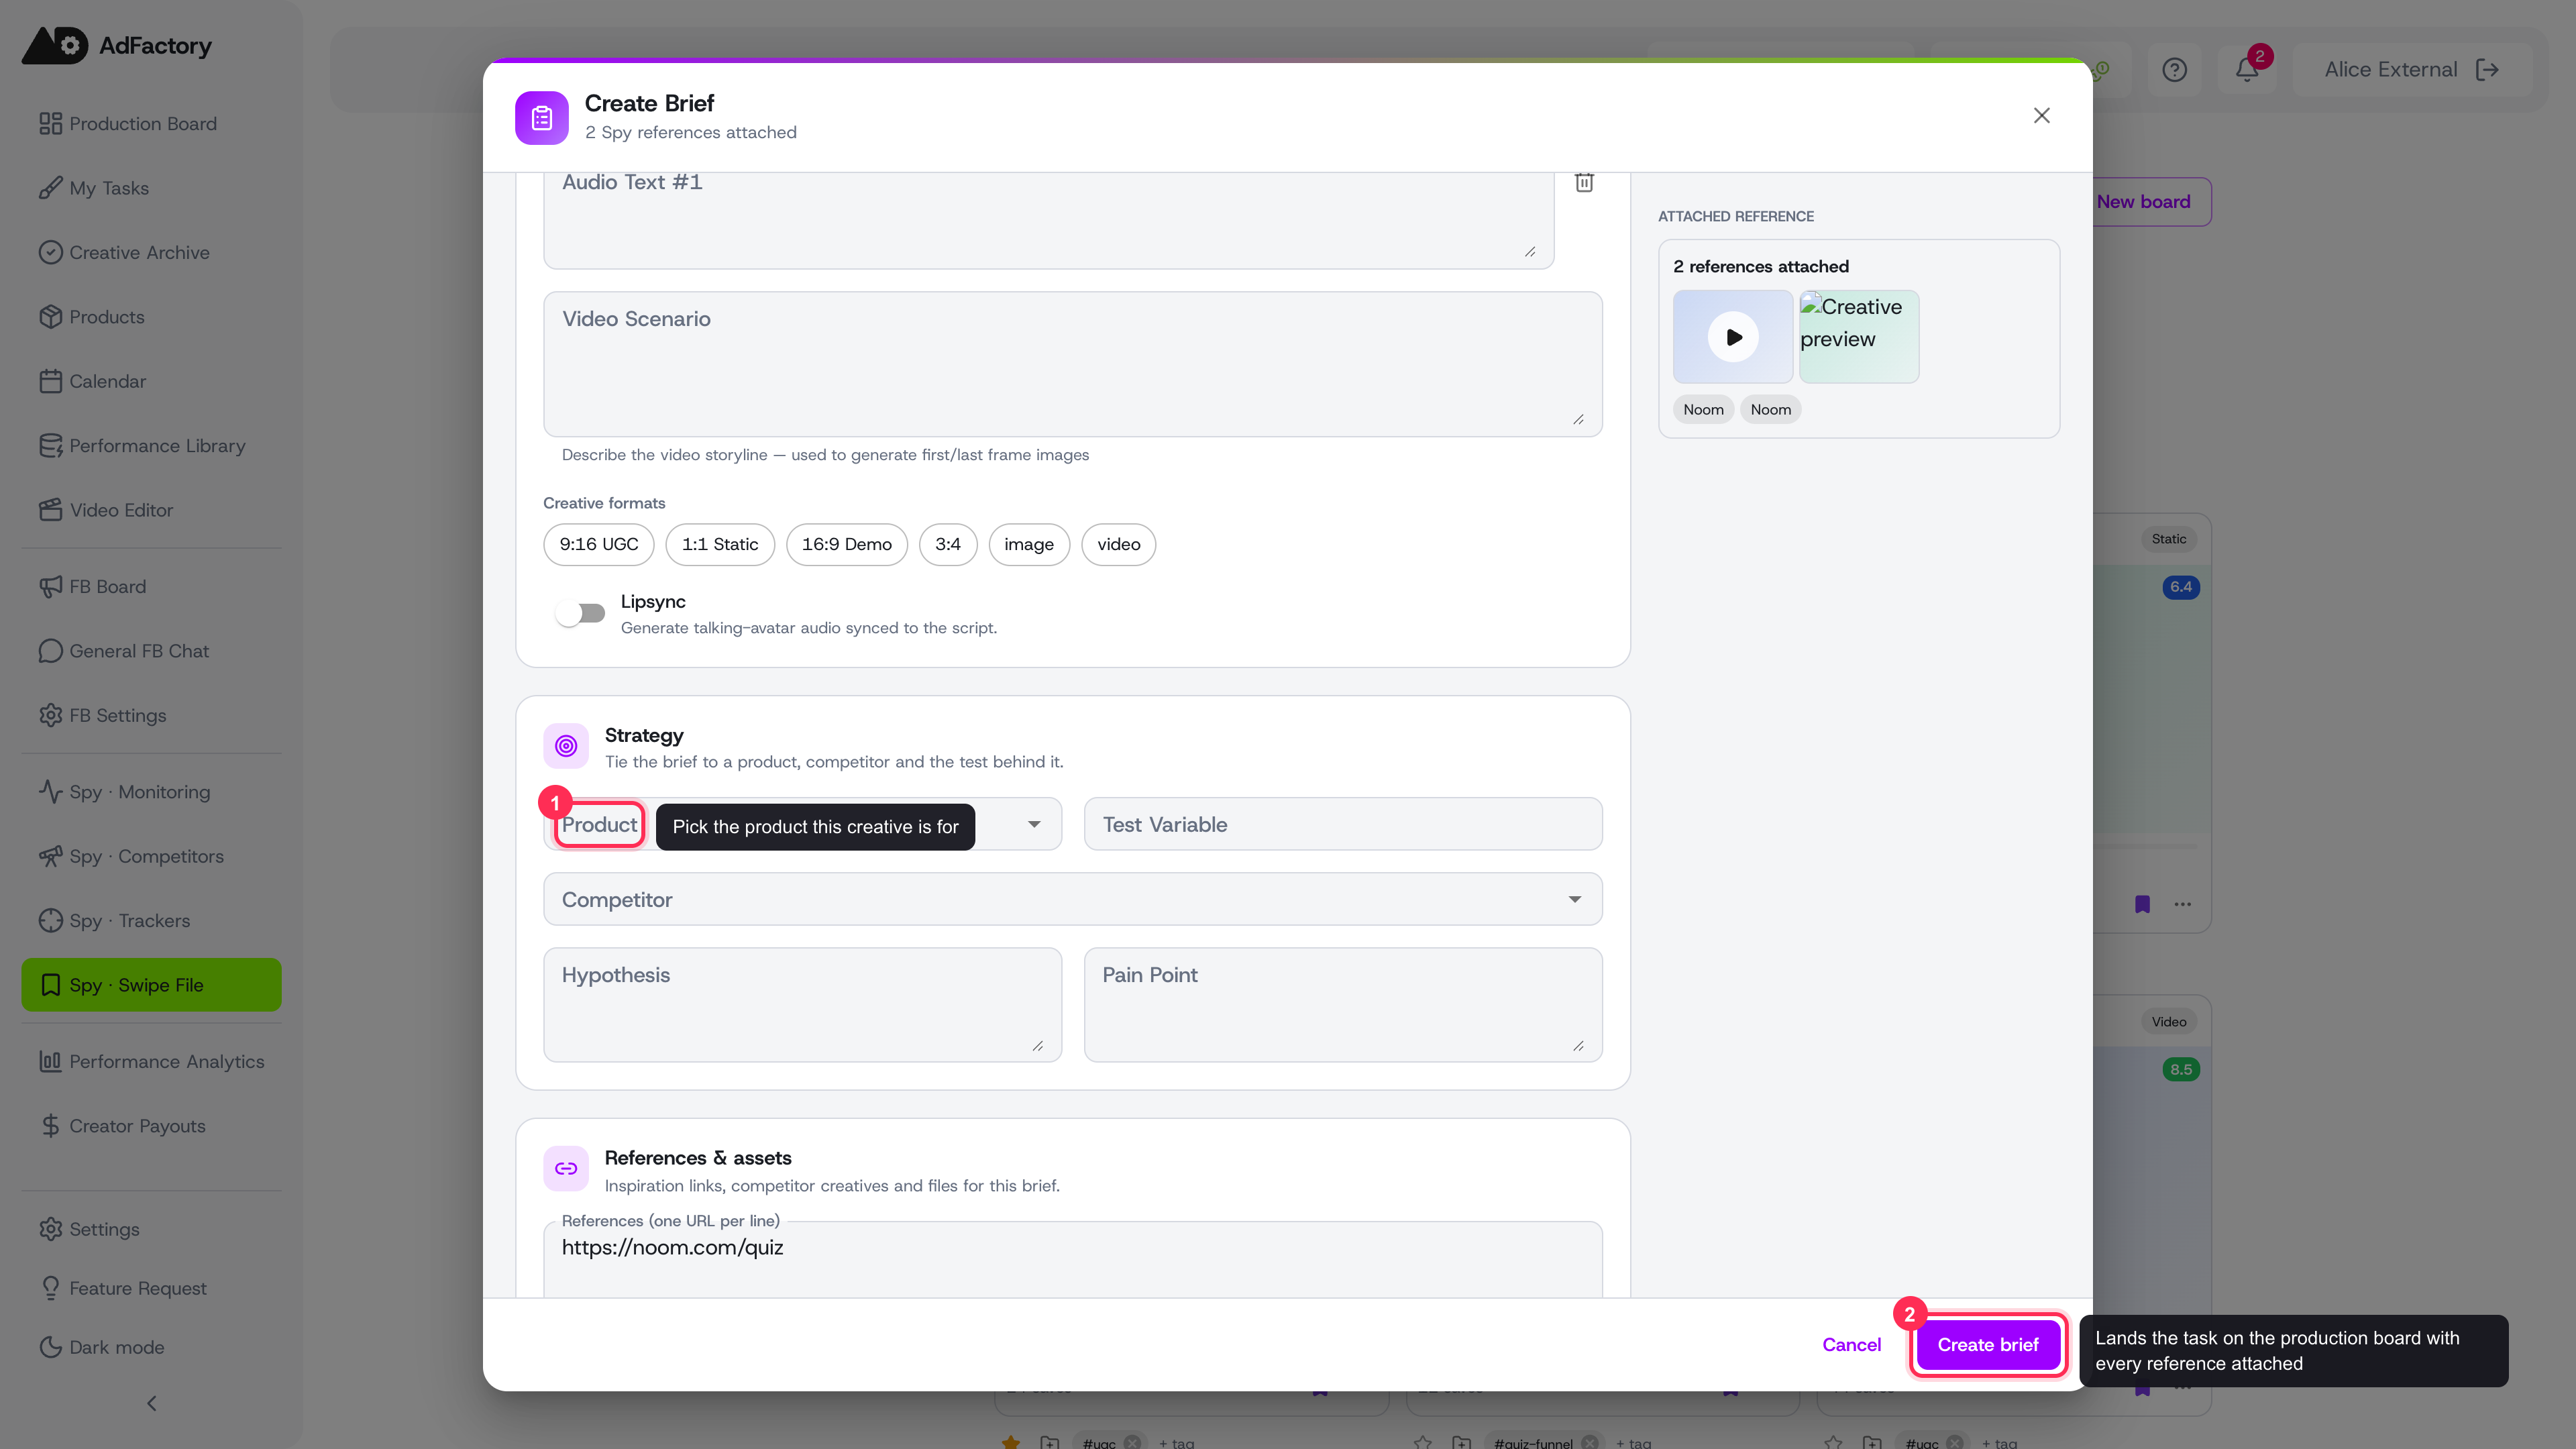Viewport: 2576px width, 1449px height.
Task: Click the Create Brief clipboard icon
Action: click(542, 118)
